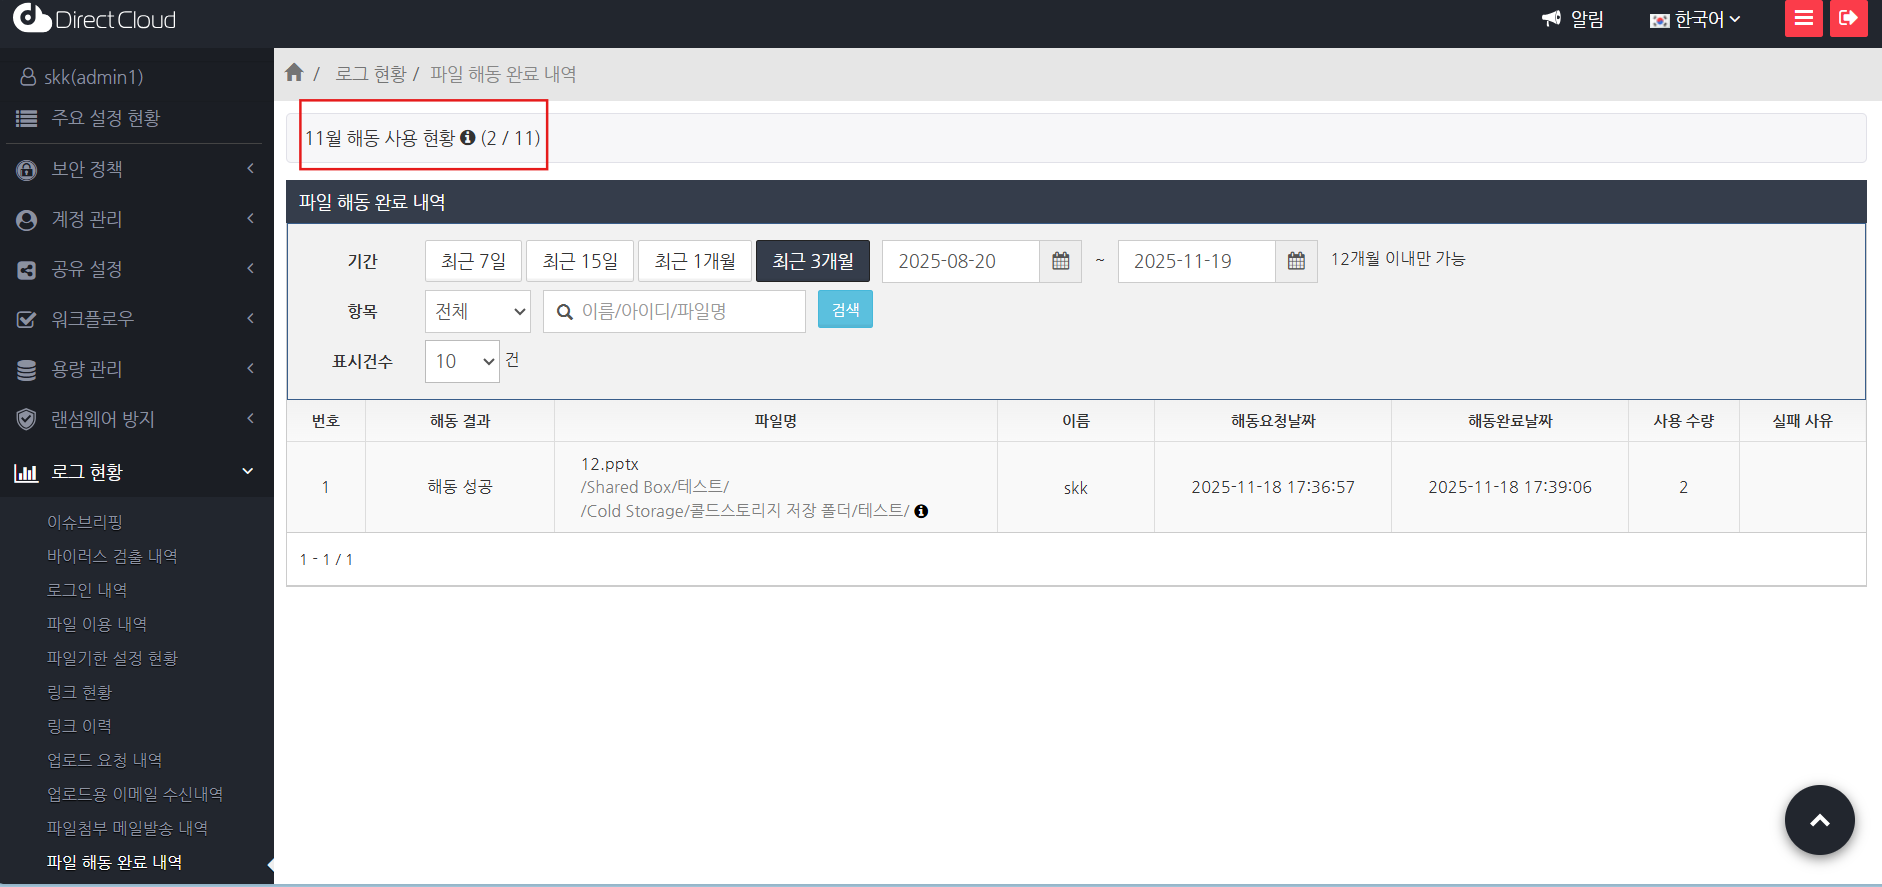1882x887 pixels.
Task: Click the 검색 search button
Action: point(845,310)
